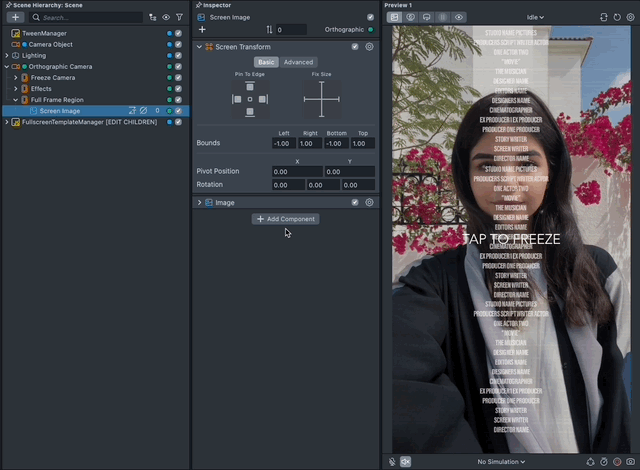Click the muted microphone icon in Preview

coord(393,461)
